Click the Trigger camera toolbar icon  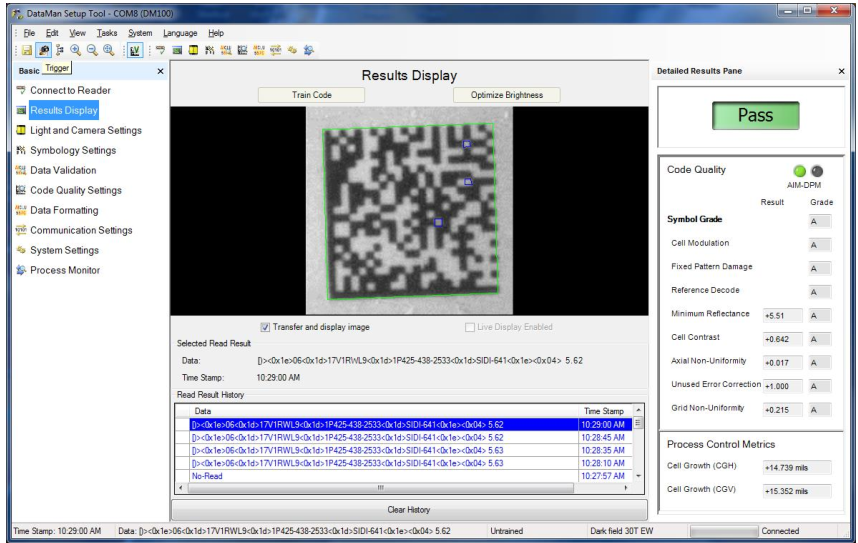click(43, 50)
